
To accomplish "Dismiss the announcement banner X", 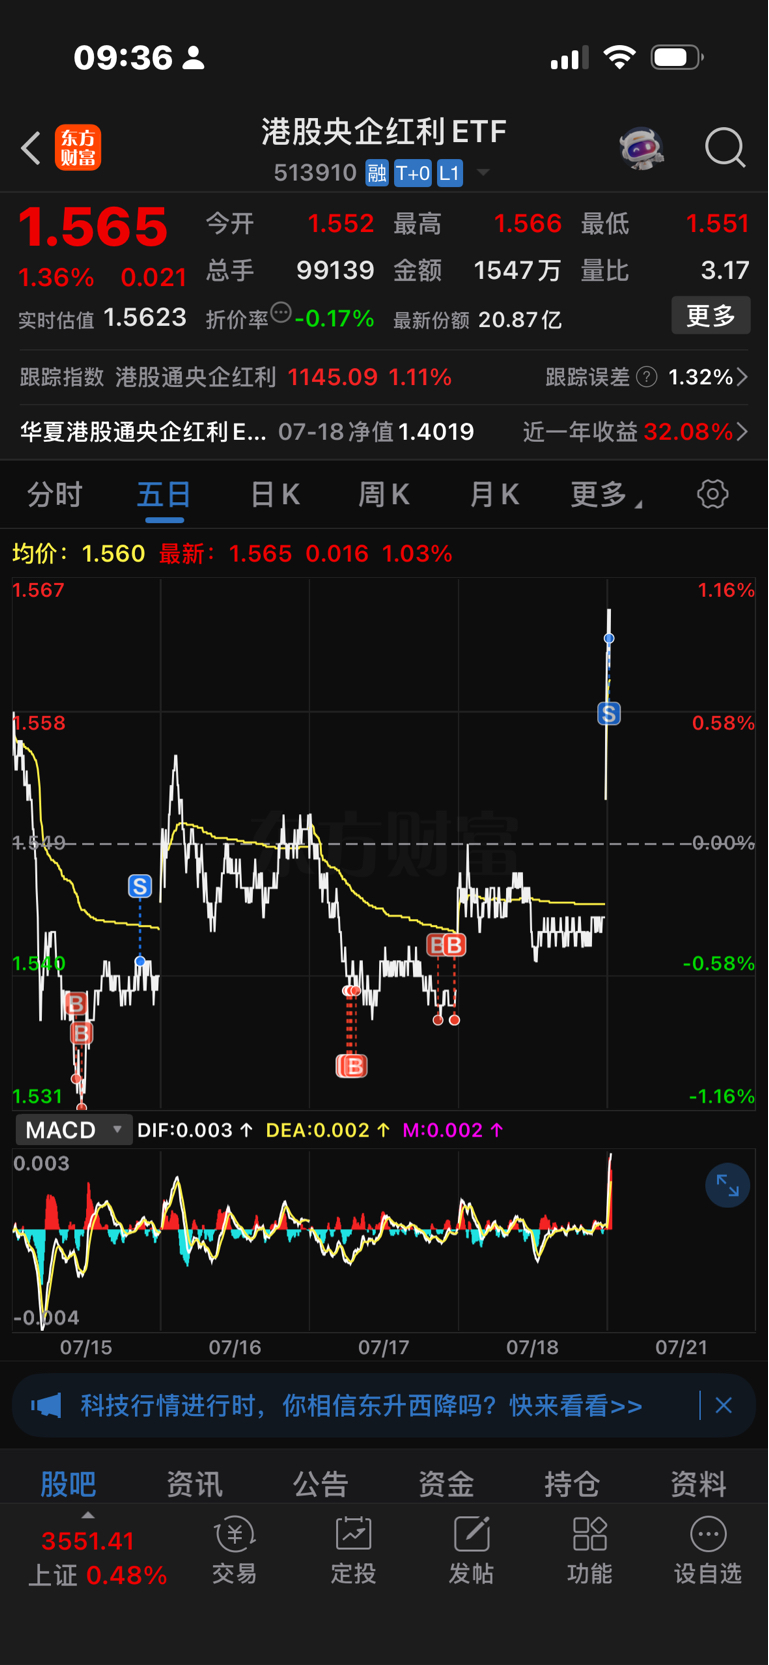I will (x=724, y=1406).
